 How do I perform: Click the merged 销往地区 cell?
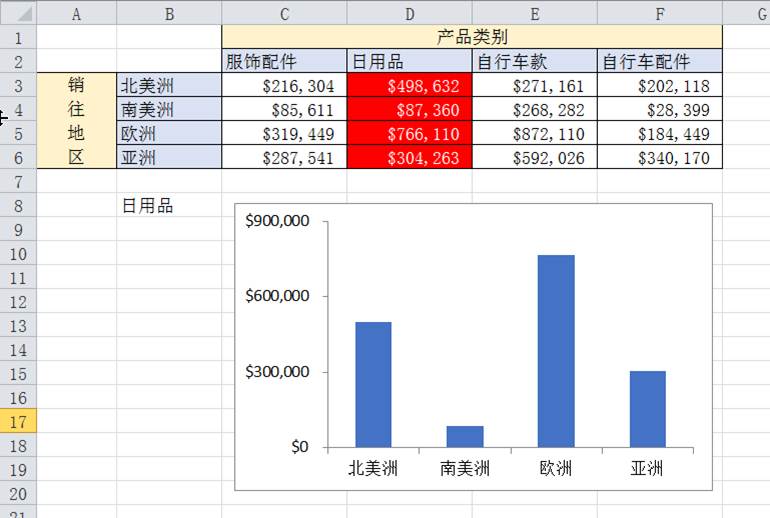tap(76, 121)
